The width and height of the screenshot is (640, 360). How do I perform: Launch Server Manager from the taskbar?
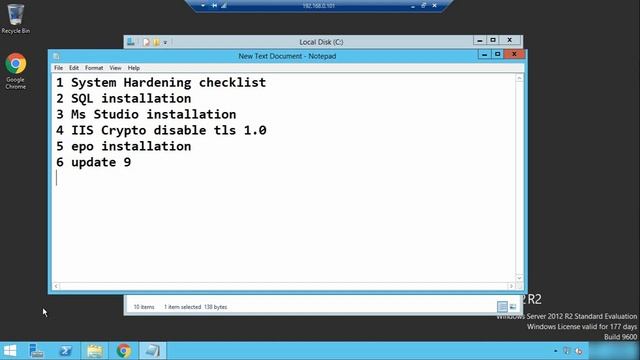point(36,351)
